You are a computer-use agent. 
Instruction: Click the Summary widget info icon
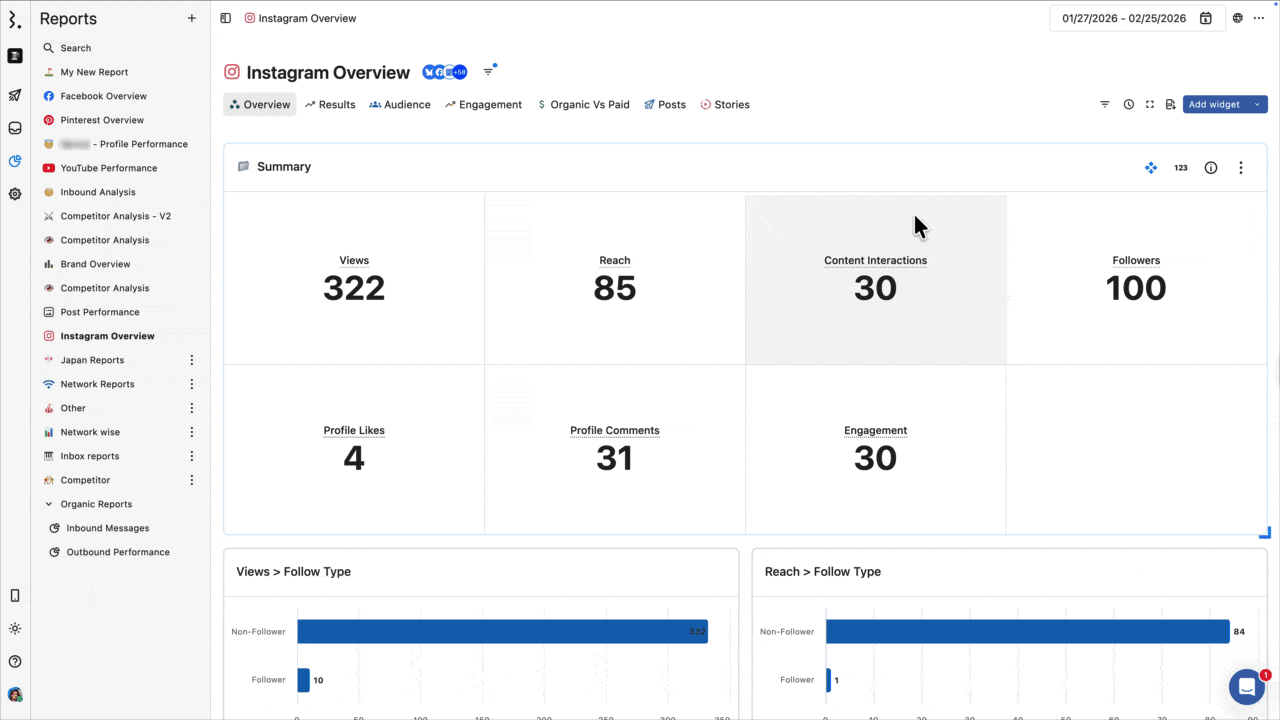pos(1210,168)
